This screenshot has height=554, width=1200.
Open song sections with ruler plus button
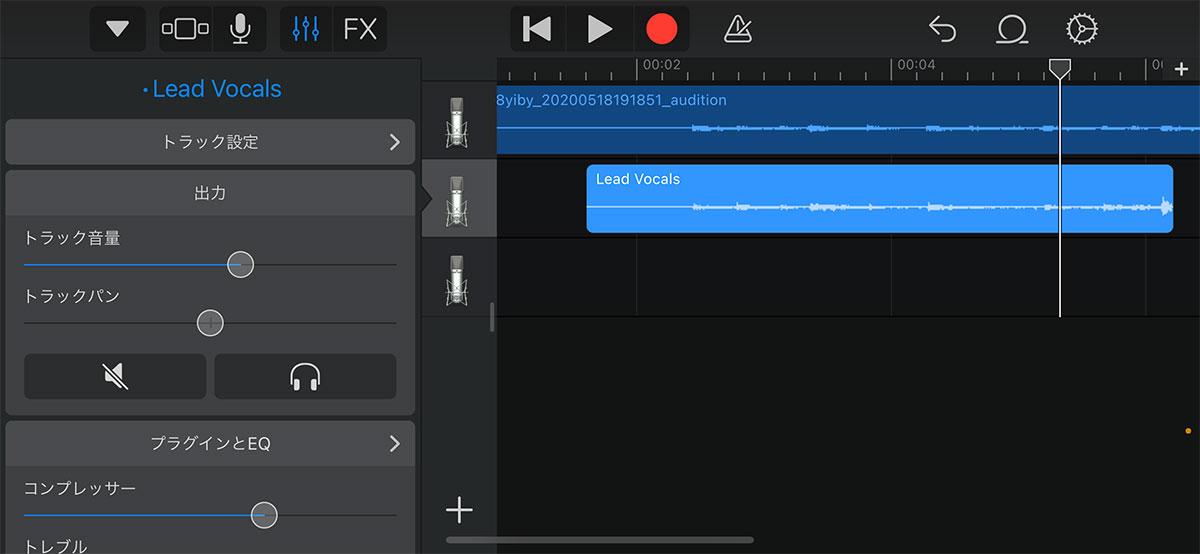coord(1181,69)
